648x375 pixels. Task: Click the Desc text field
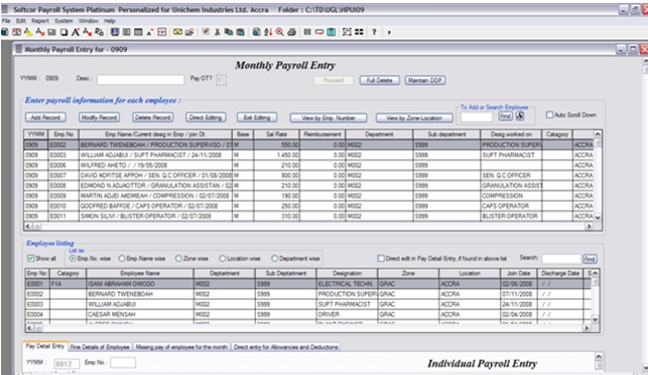tap(141, 80)
